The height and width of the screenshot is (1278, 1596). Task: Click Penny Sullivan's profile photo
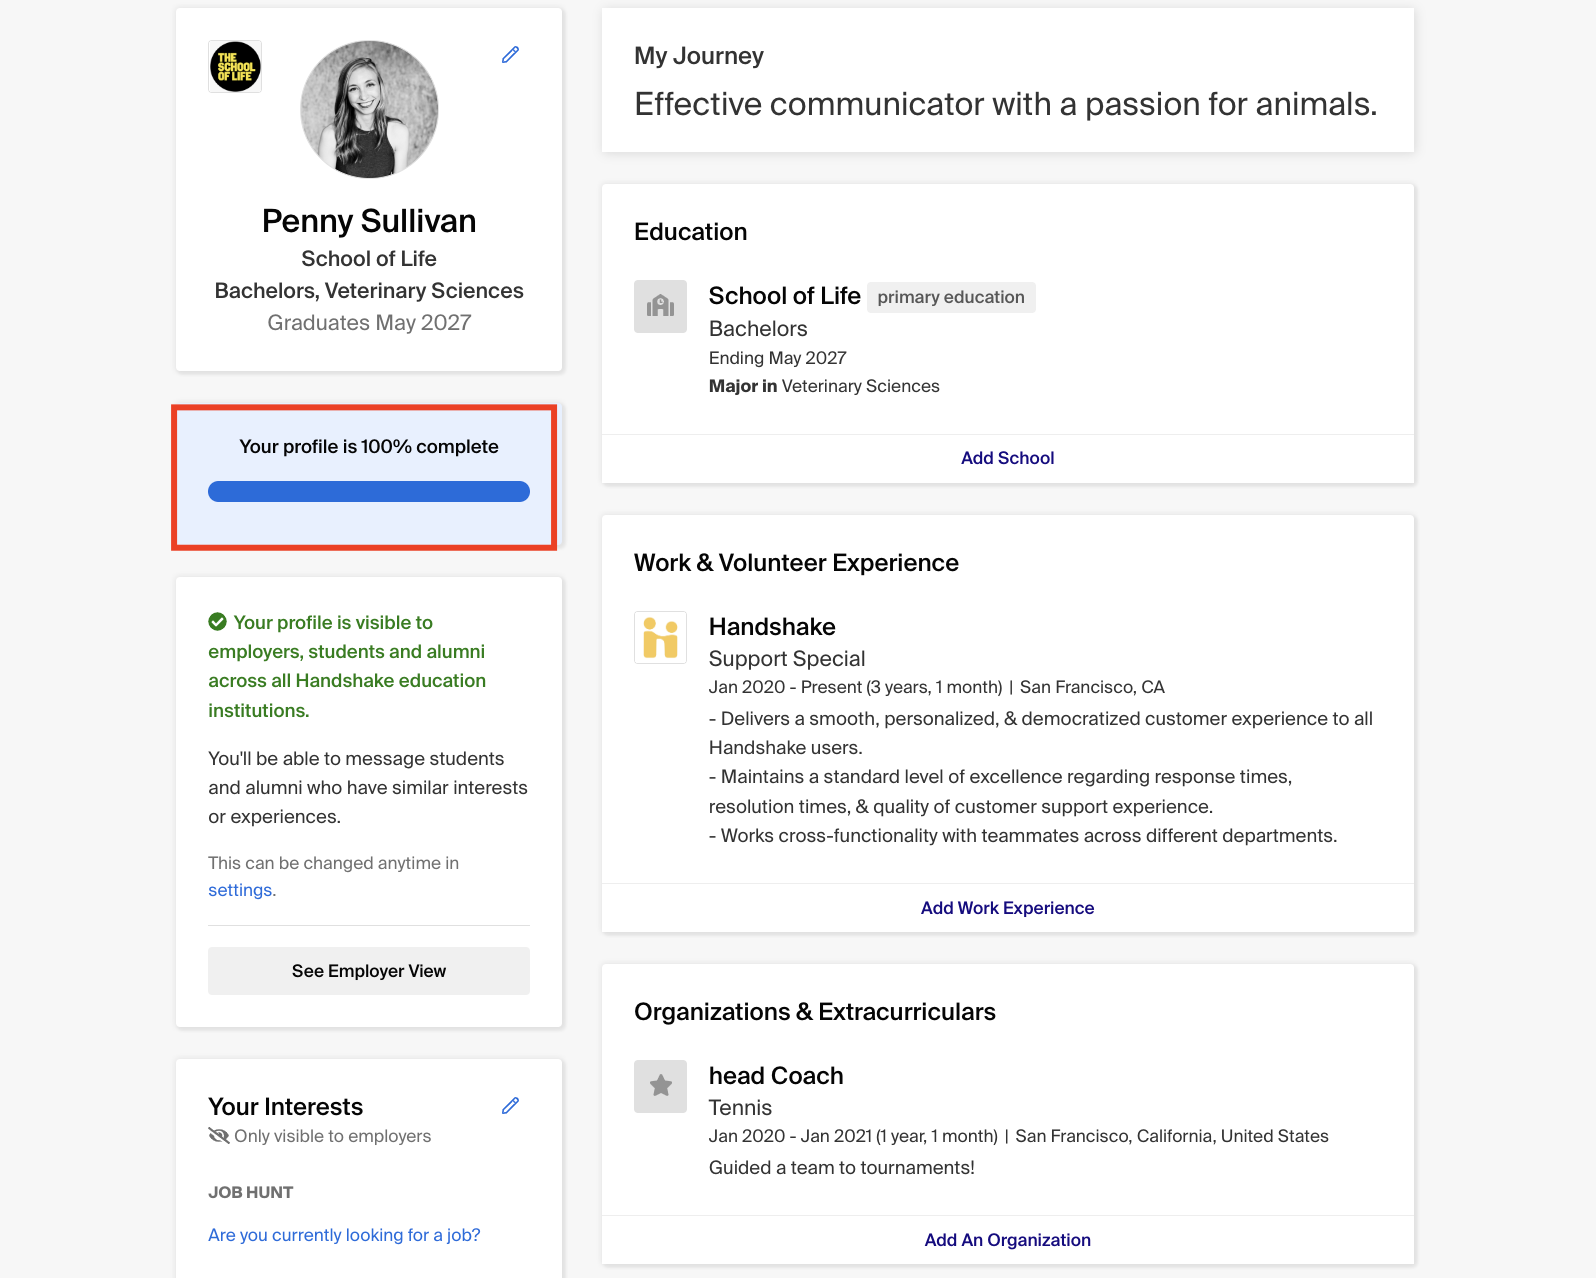(x=369, y=109)
